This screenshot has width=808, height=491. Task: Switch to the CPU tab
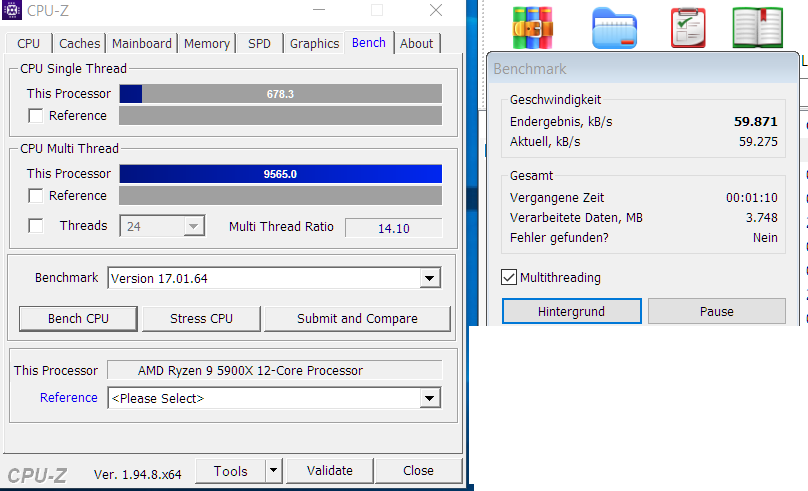[28, 44]
